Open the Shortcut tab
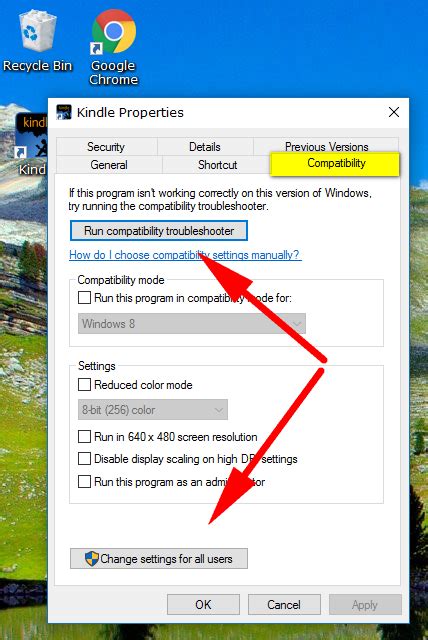This screenshot has height=640, width=428. tap(217, 164)
